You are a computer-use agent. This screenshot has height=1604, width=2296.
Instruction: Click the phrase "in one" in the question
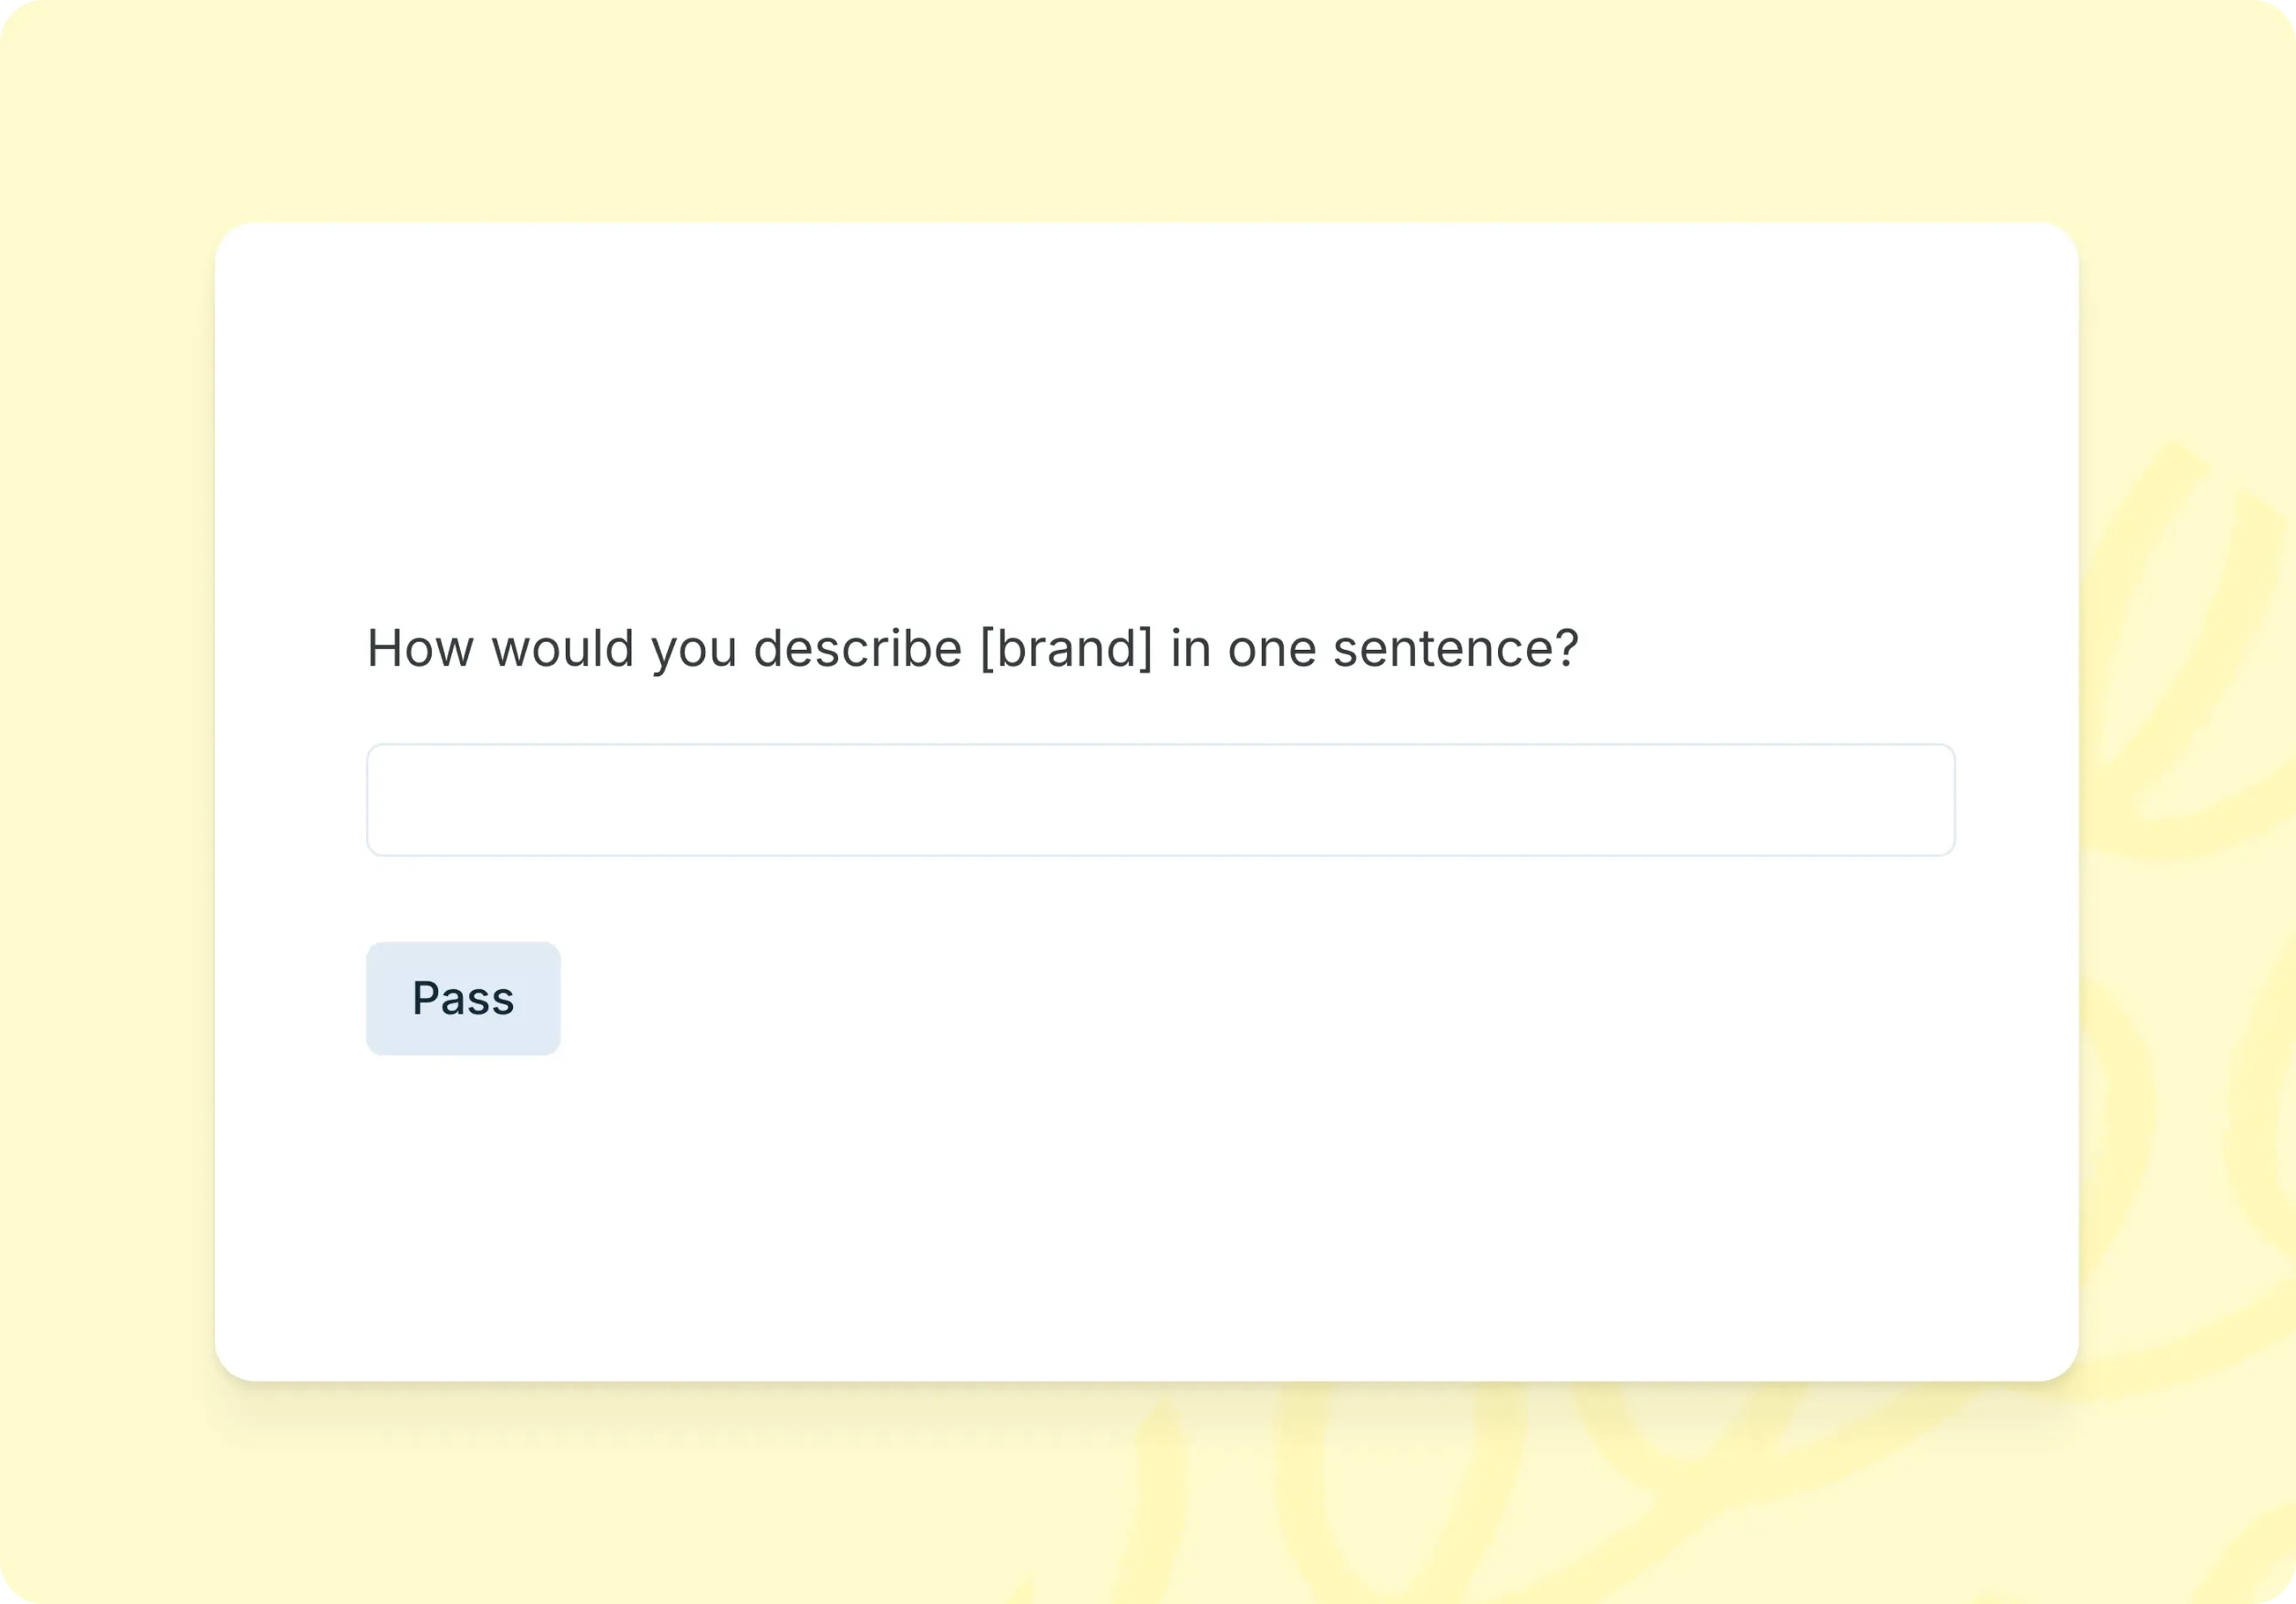1243,648
